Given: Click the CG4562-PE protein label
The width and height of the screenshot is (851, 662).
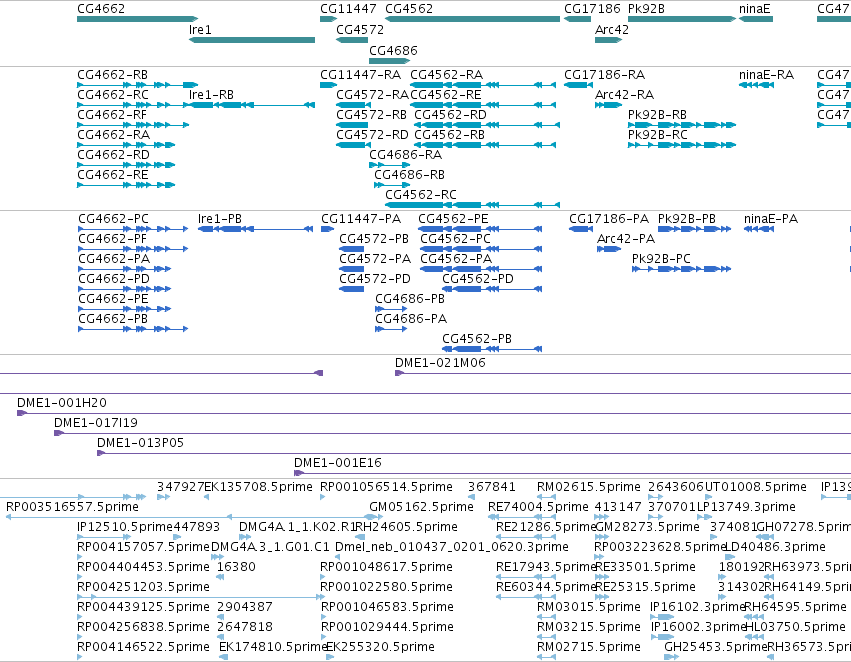Looking at the screenshot, I should [x=453, y=219].
